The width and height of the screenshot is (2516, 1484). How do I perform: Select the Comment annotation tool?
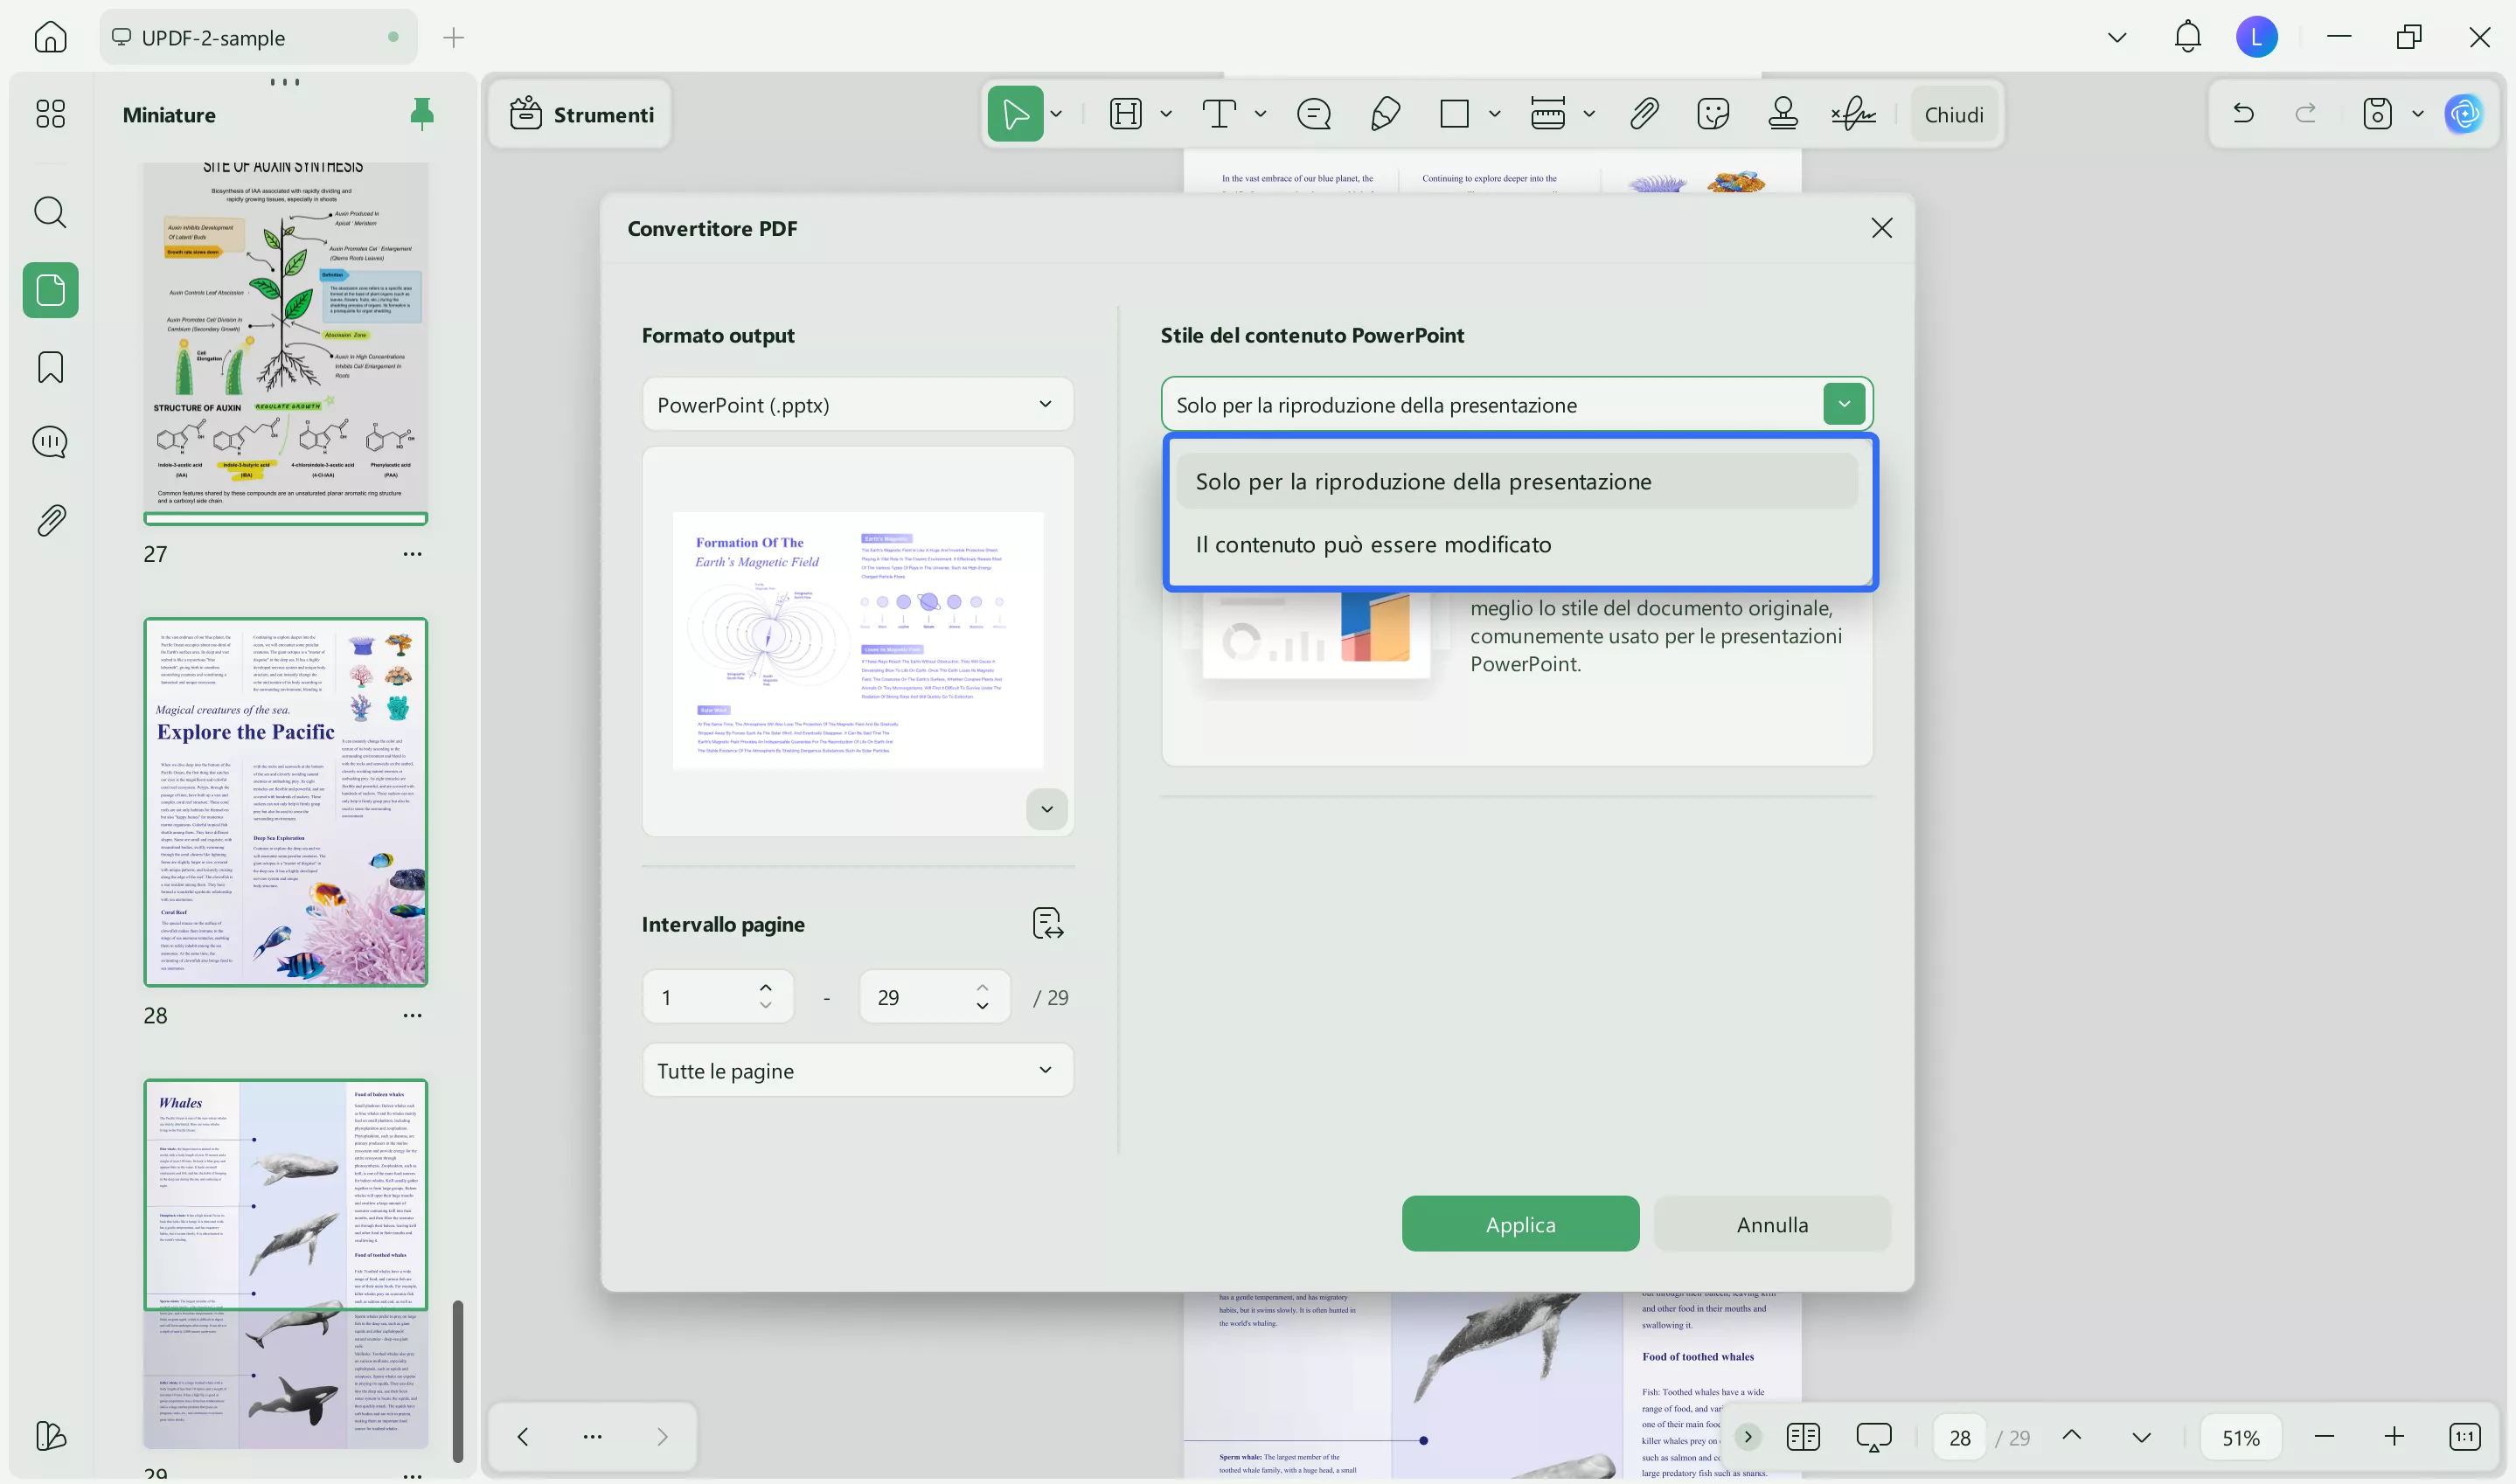1313,113
